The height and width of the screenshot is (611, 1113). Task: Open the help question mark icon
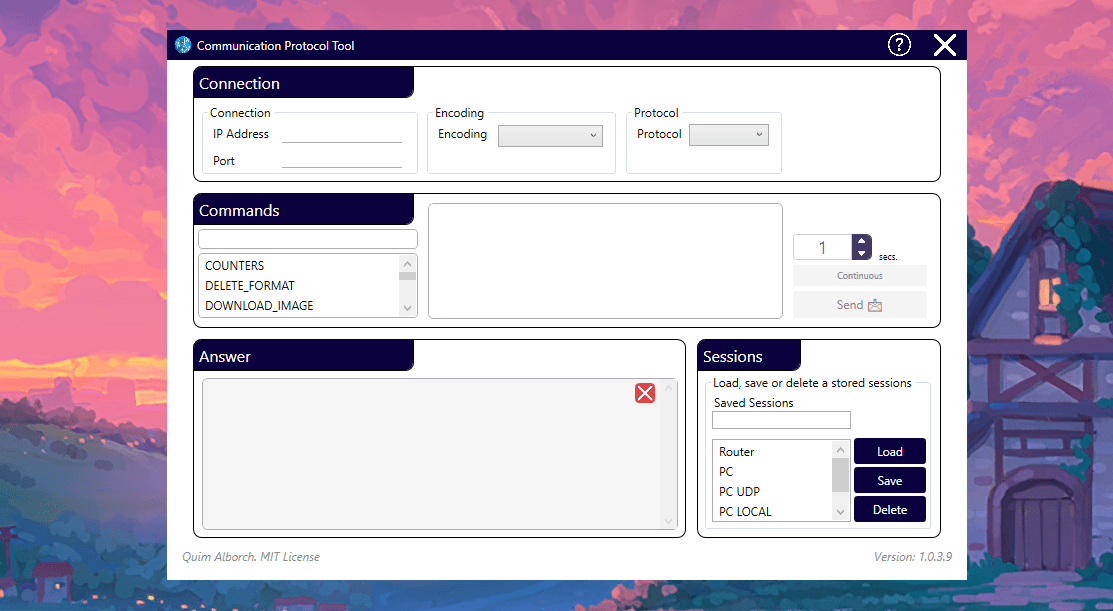[x=899, y=45]
